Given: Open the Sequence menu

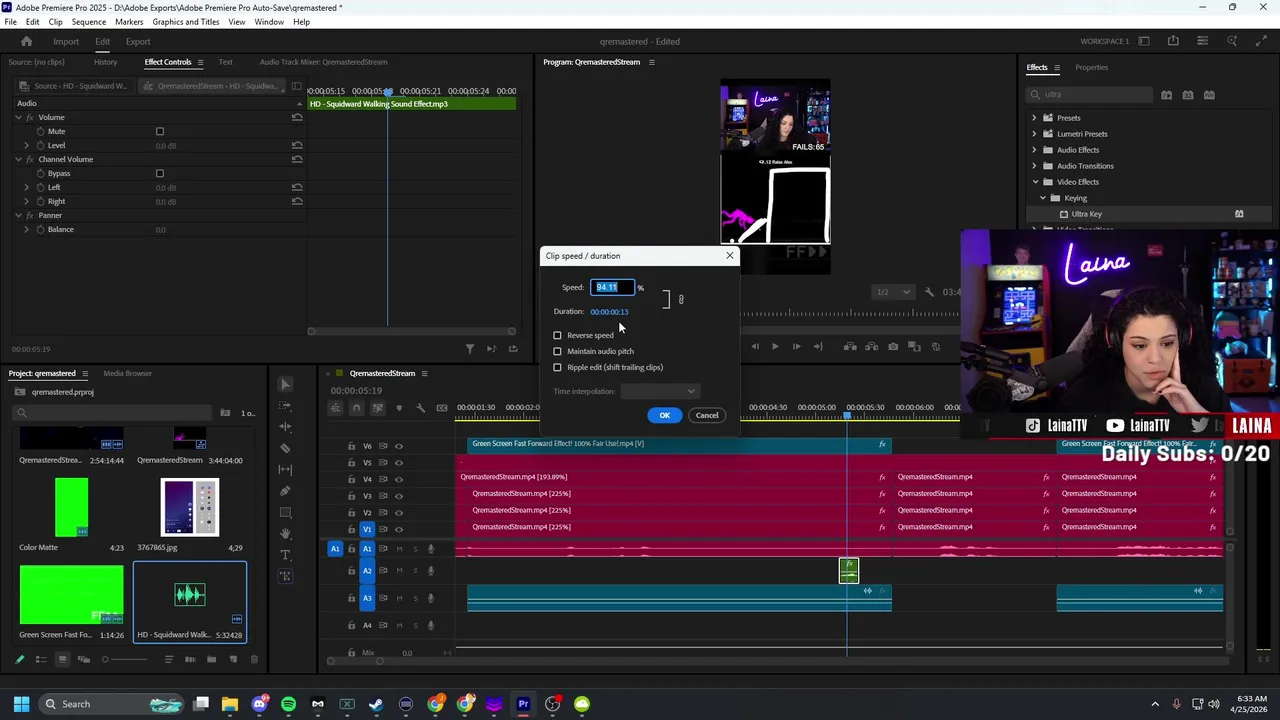Looking at the screenshot, I should [89, 22].
